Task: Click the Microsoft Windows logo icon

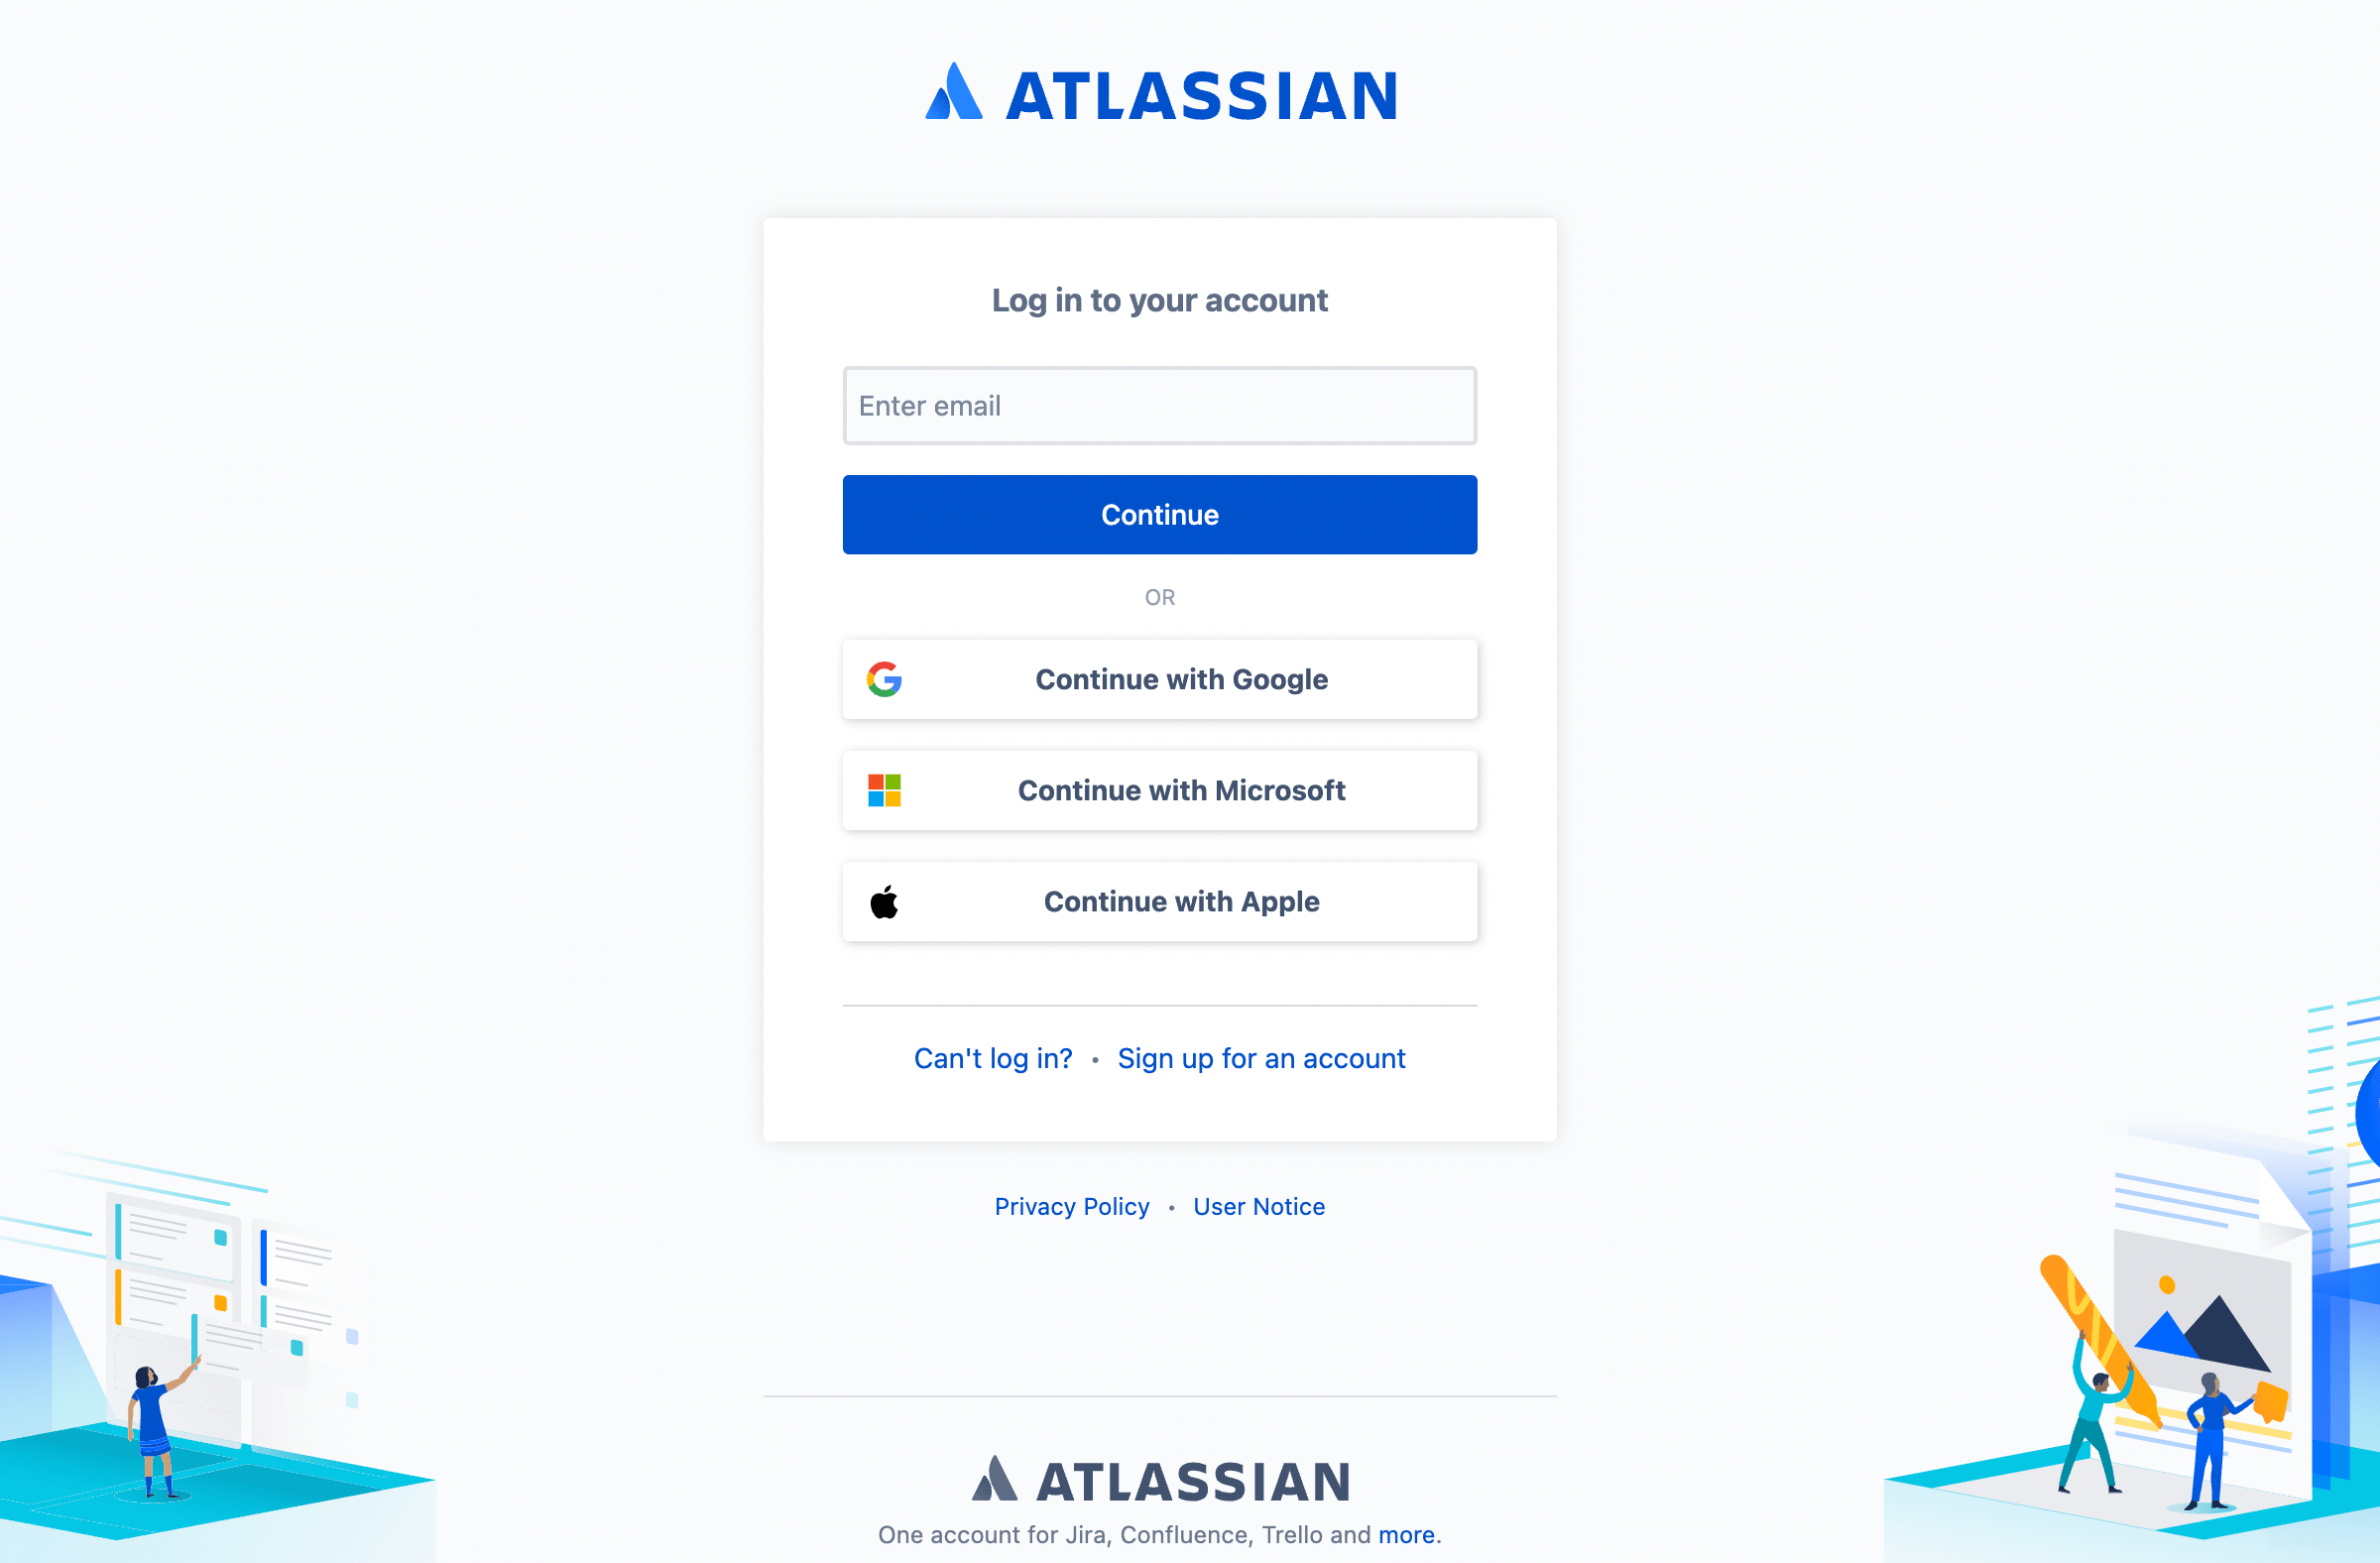Action: (x=886, y=790)
